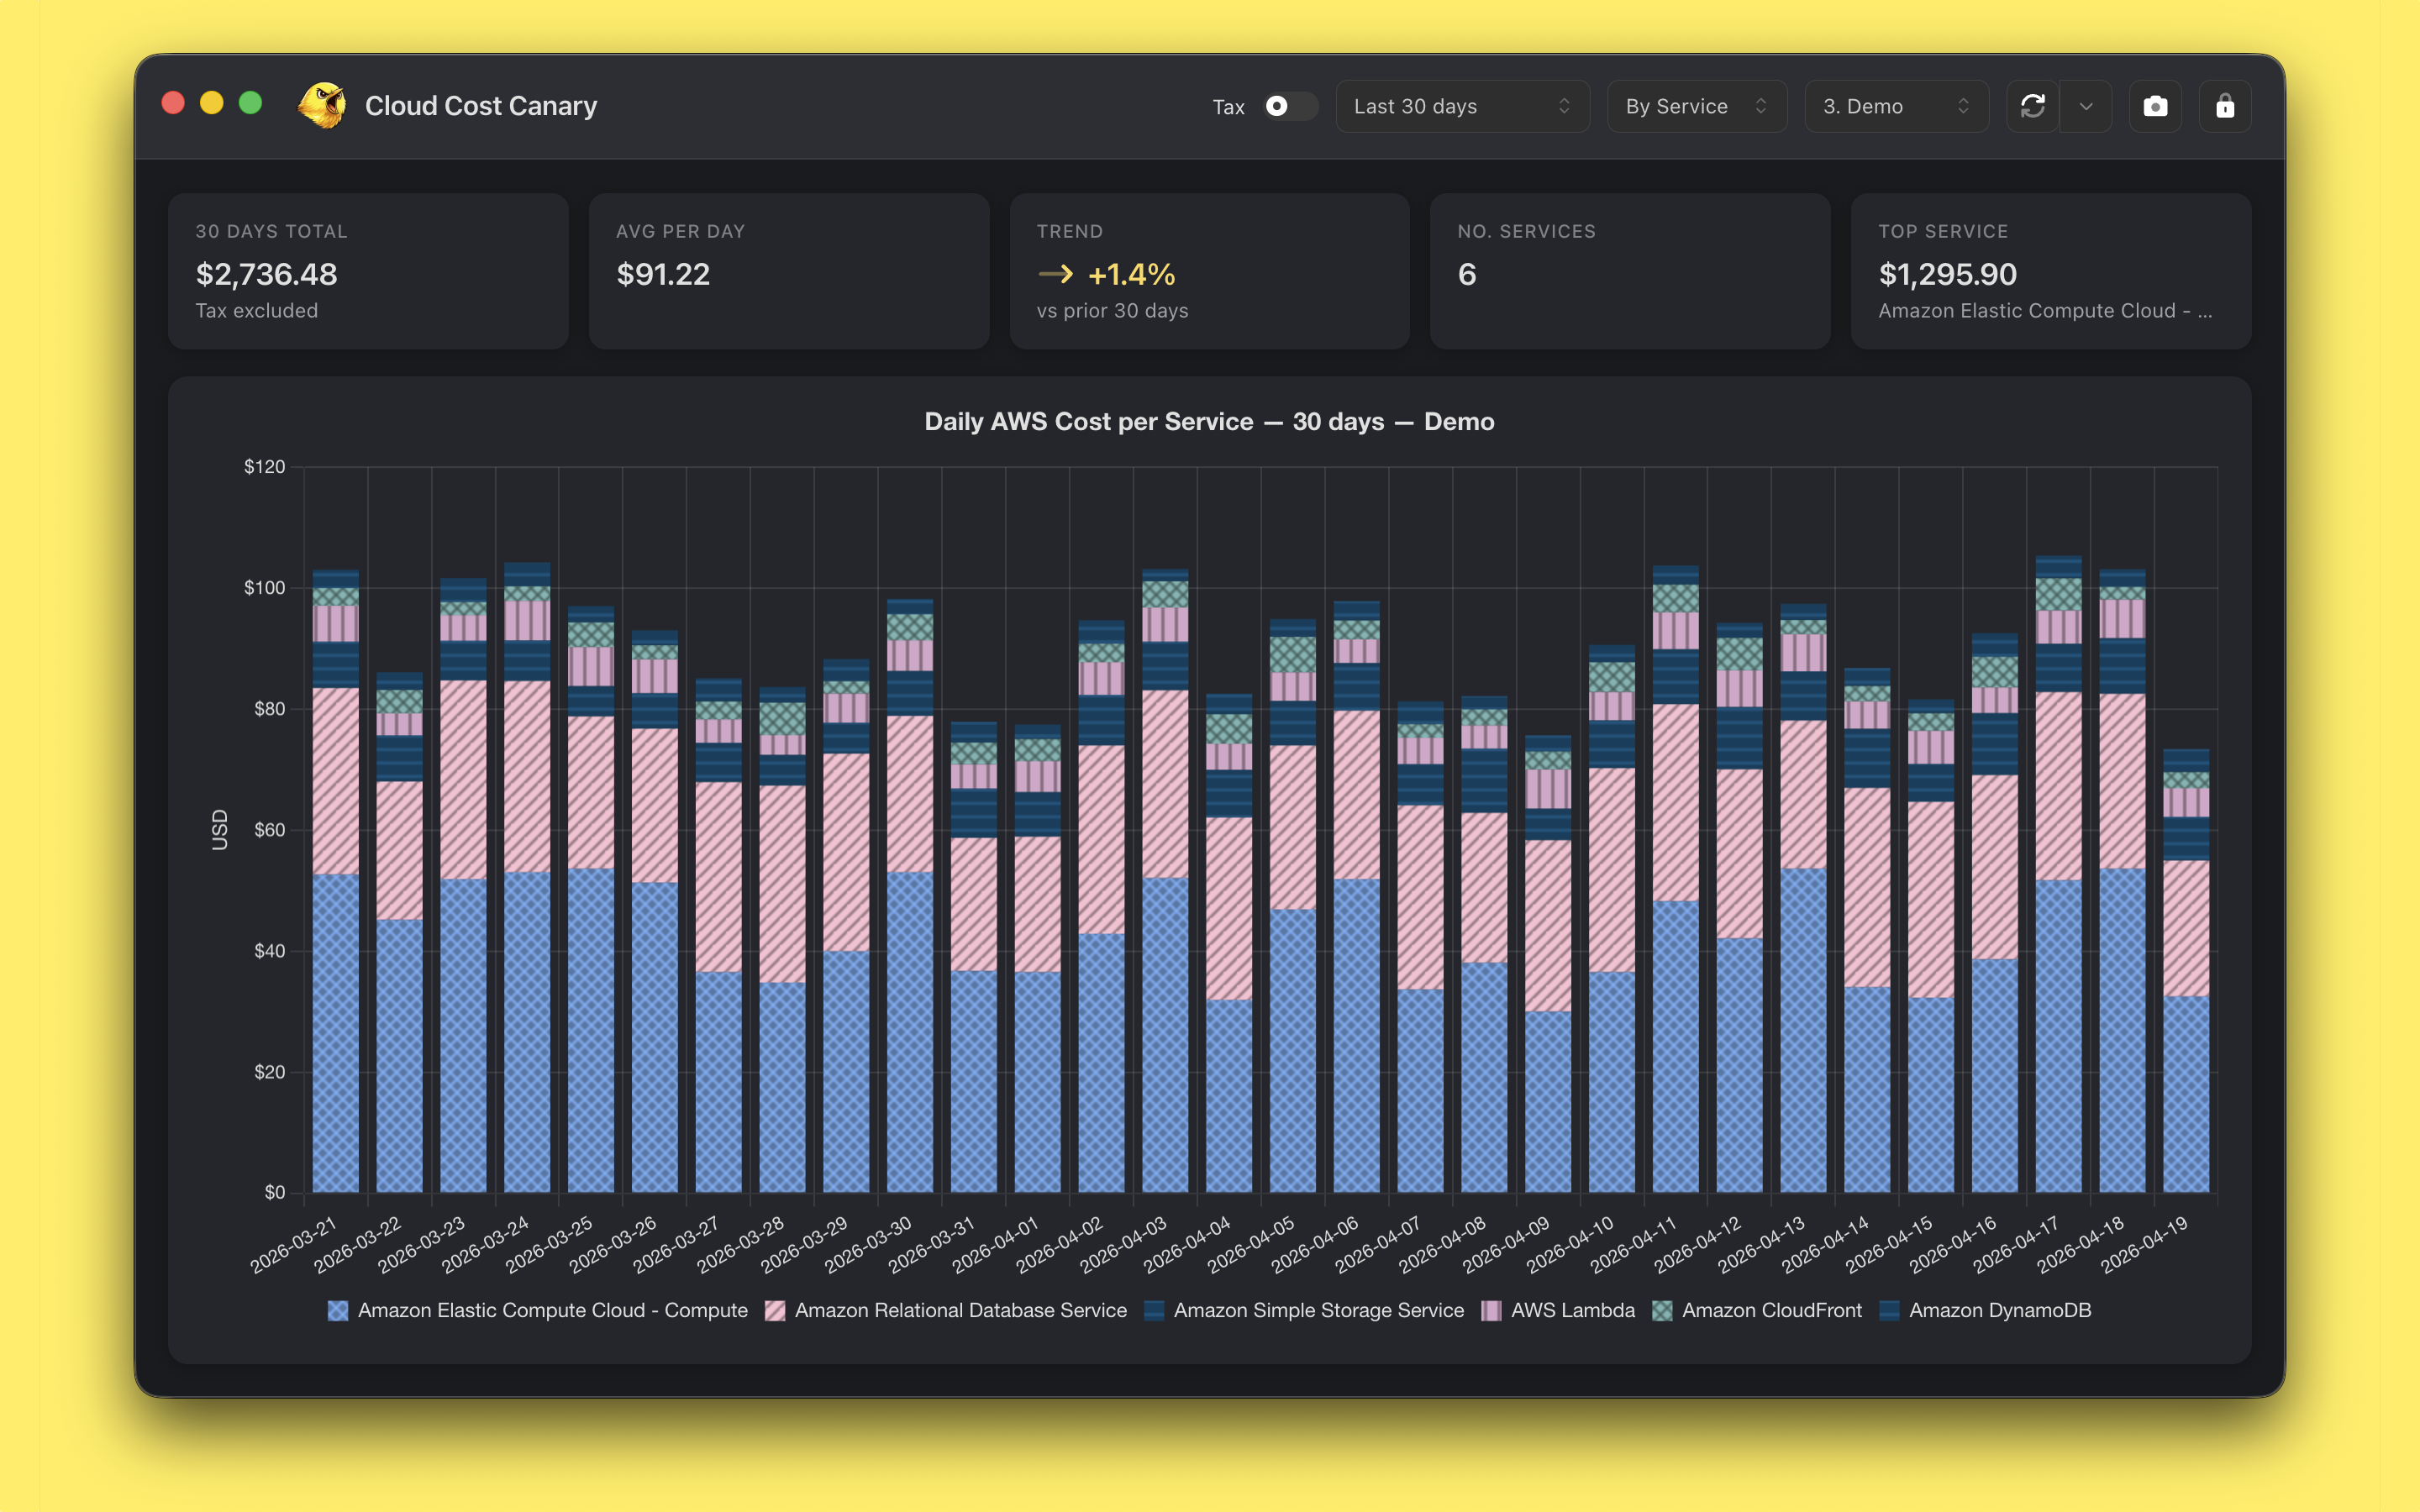Open the Last 30 days dropdown

click(x=1462, y=106)
